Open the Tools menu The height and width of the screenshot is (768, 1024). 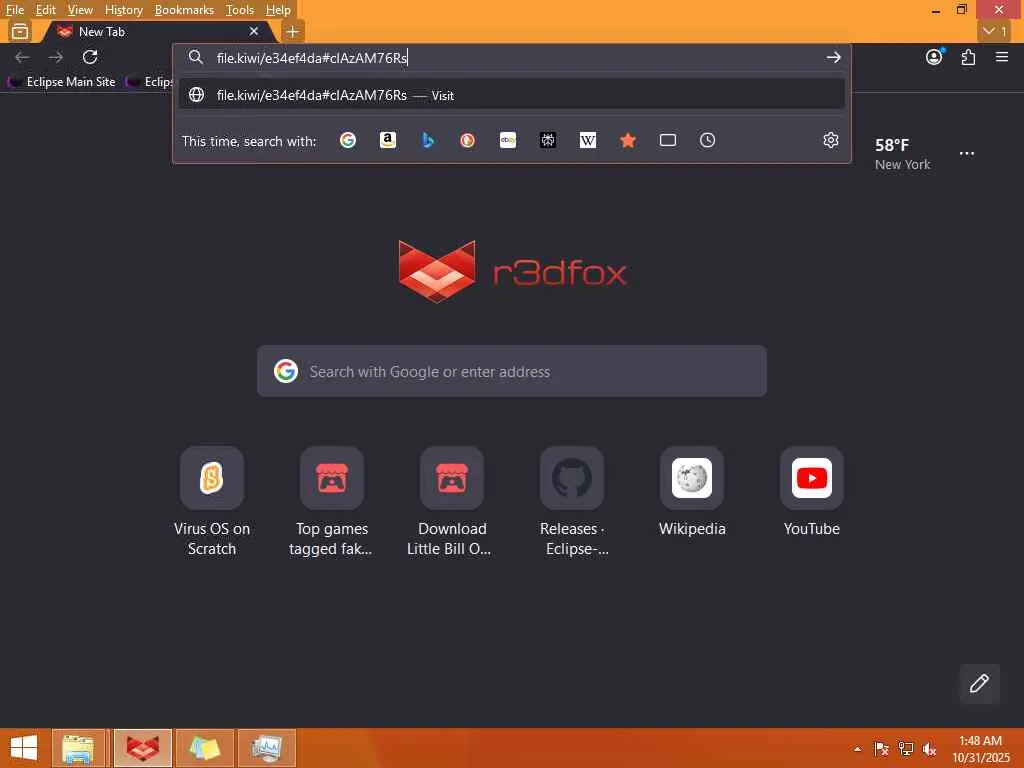click(x=240, y=10)
